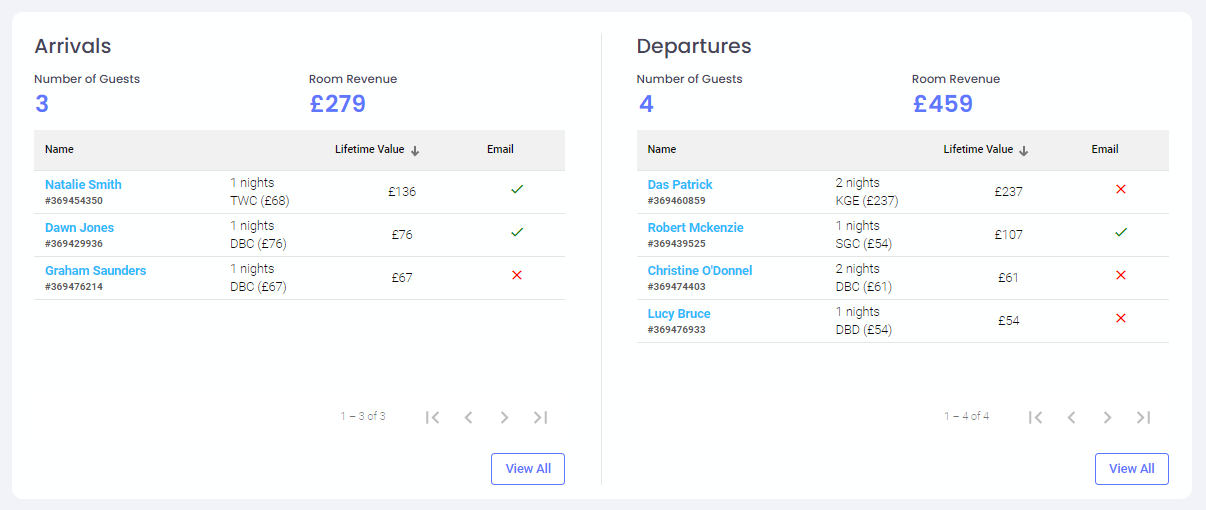The height and width of the screenshot is (510, 1206).
Task: Click Departures Email column header
Action: (1105, 150)
